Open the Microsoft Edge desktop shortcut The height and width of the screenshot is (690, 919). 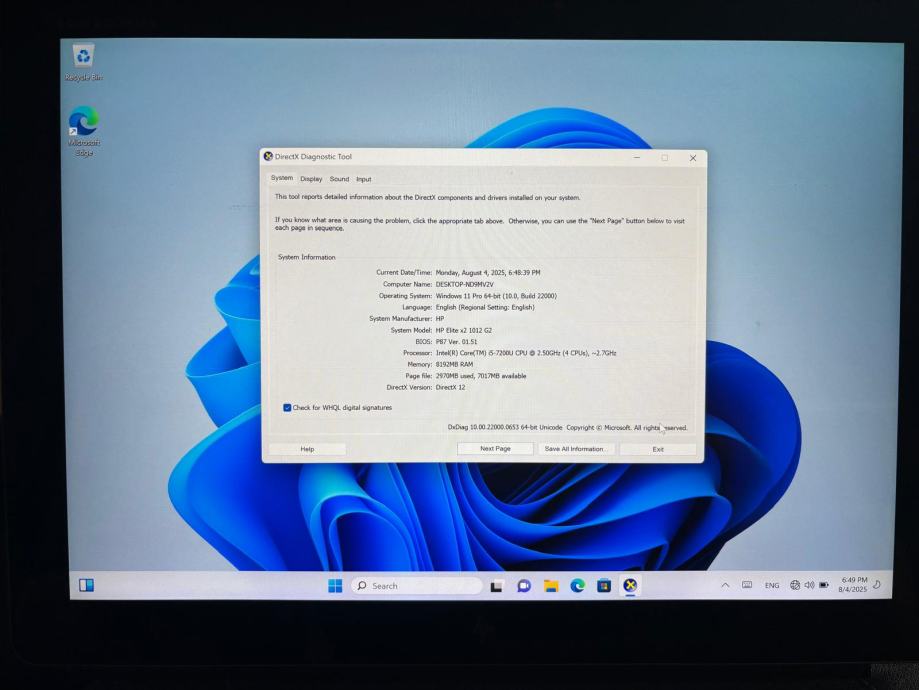83,131
